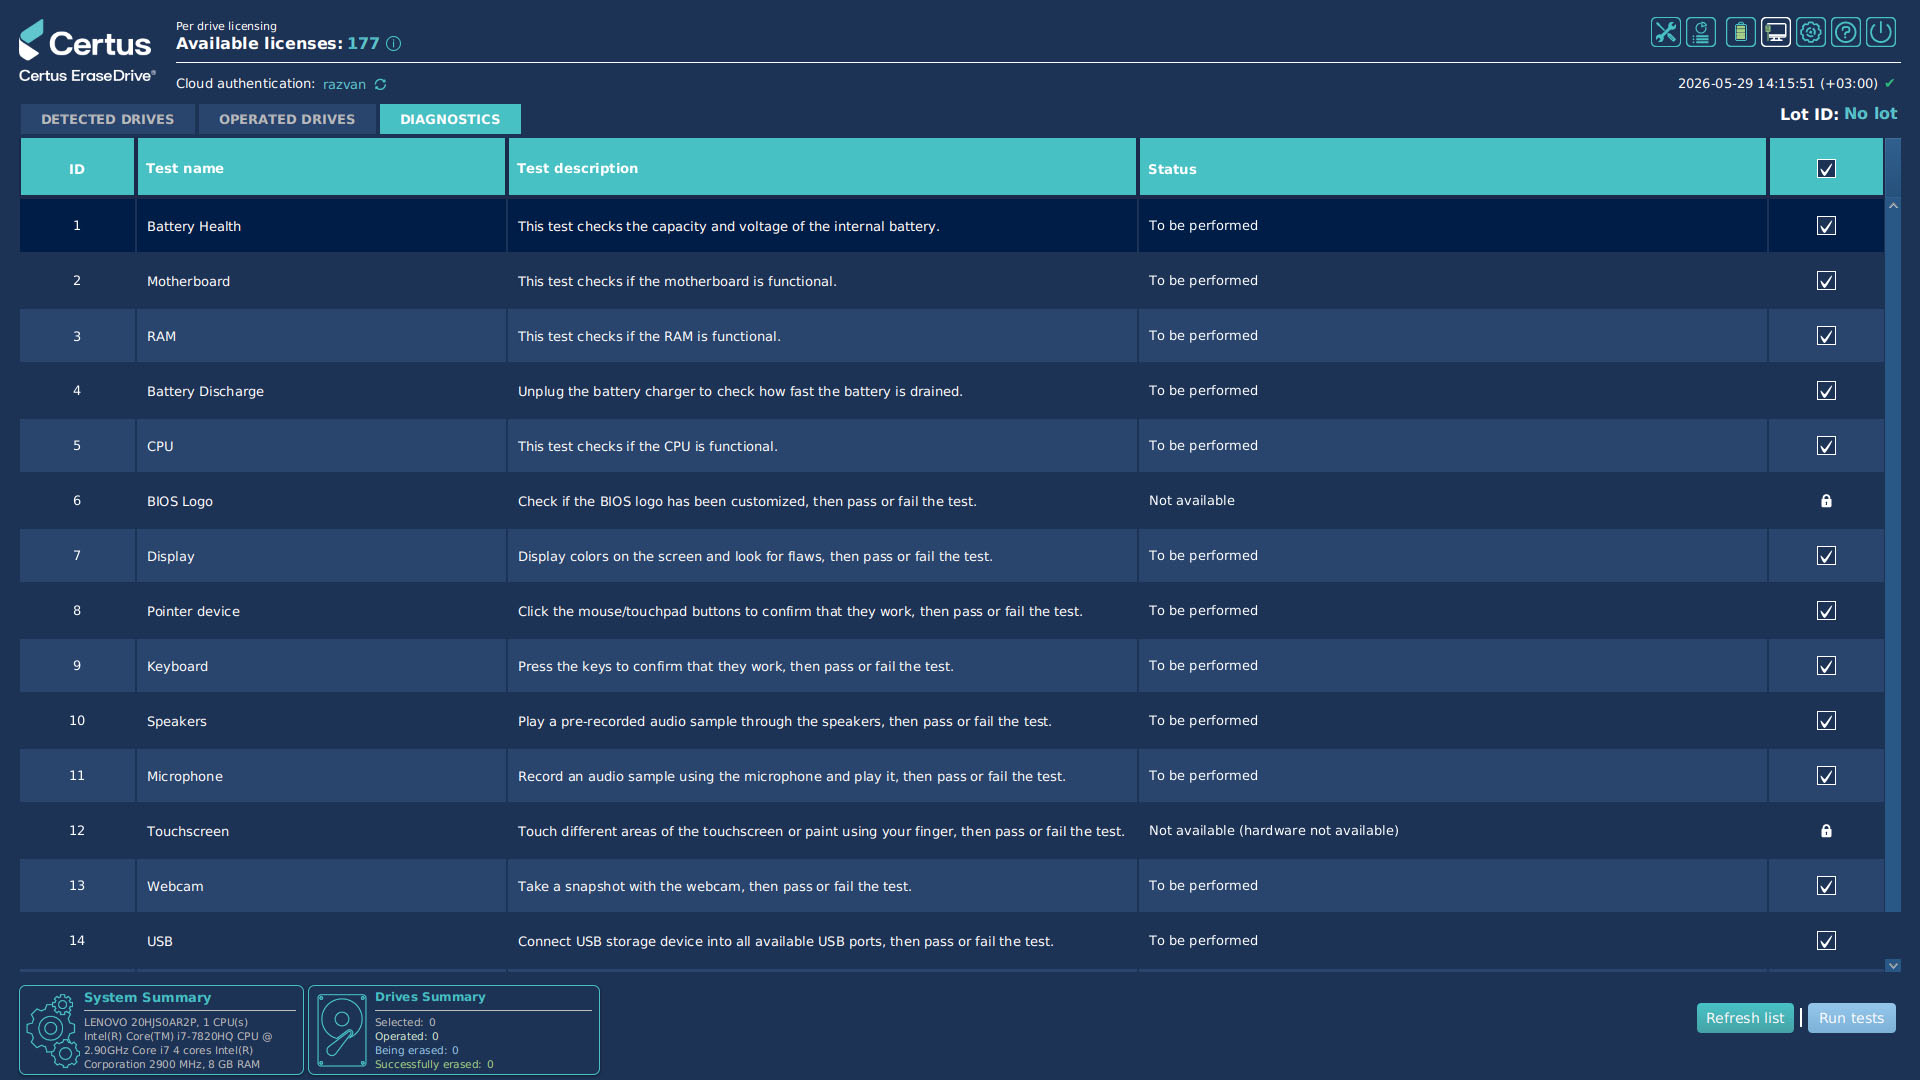Uncheck the Battery Health test checkbox
1920x1080 pixels.
click(x=1827, y=226)
